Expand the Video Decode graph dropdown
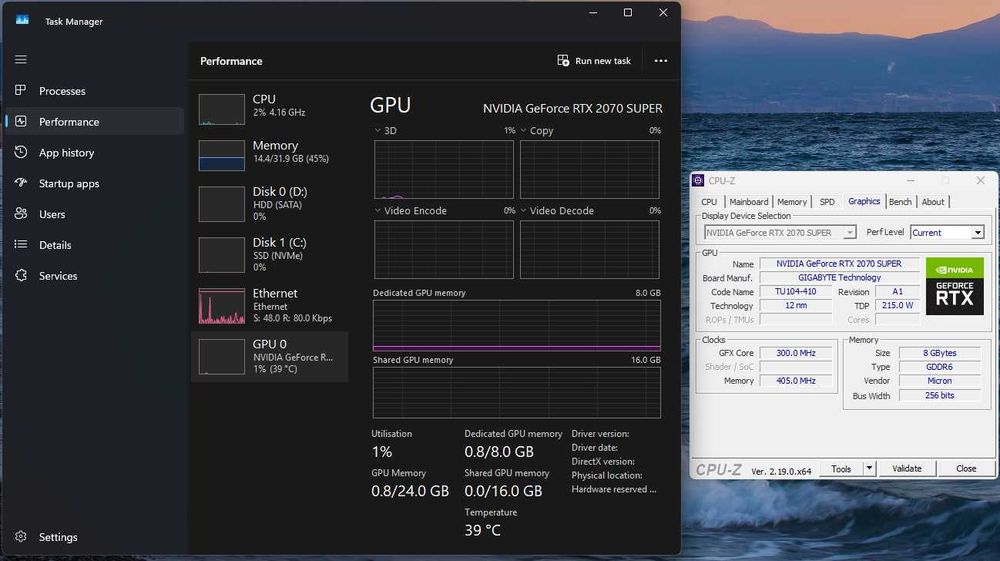The width and height of the screenshot is (1000, 561). pos(524,210)
